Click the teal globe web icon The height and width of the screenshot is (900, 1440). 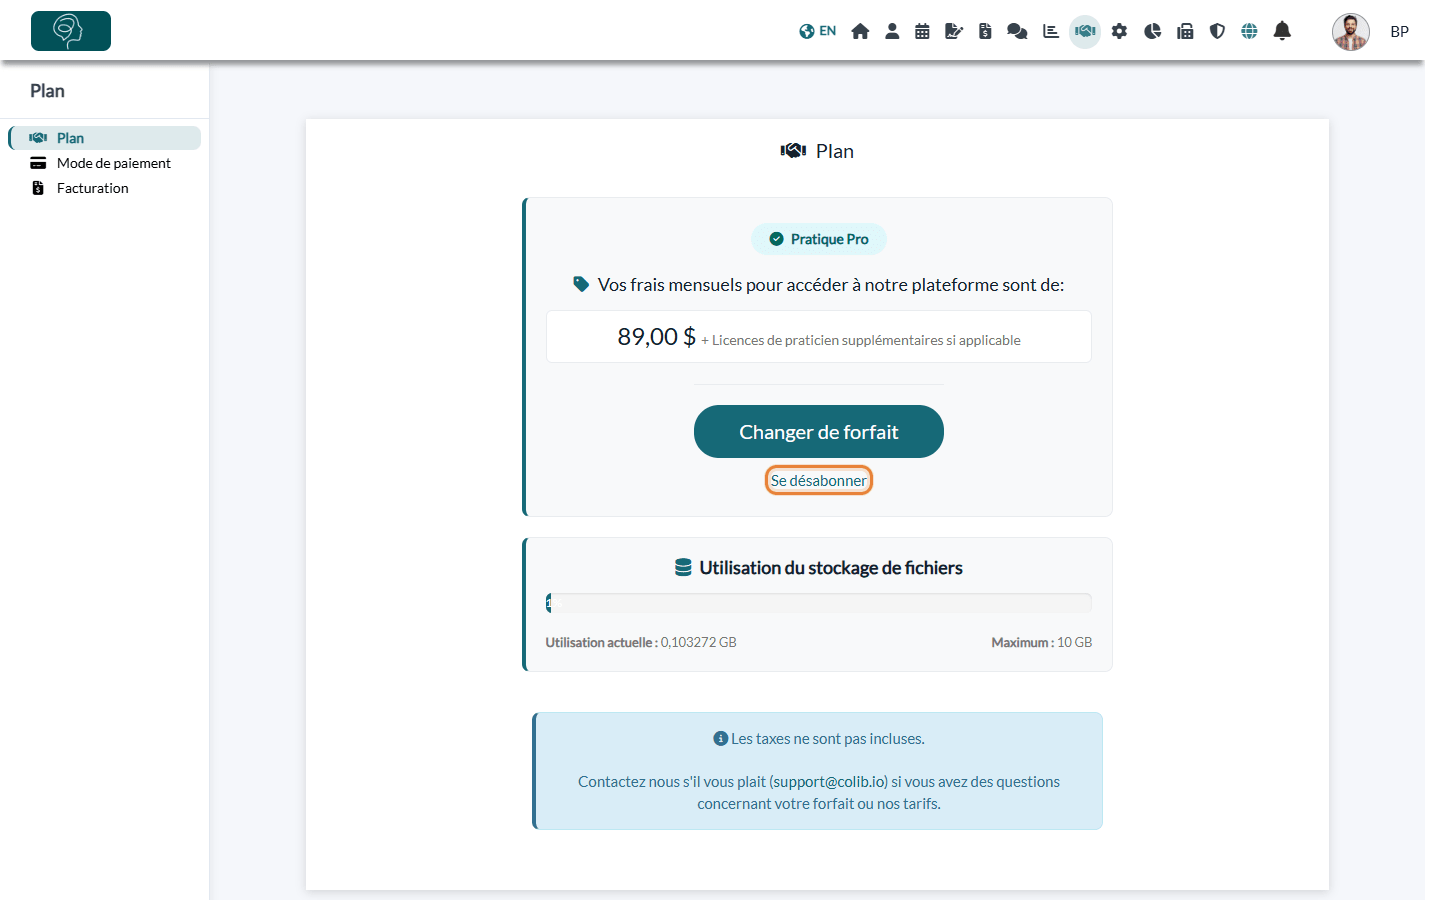1249,31
